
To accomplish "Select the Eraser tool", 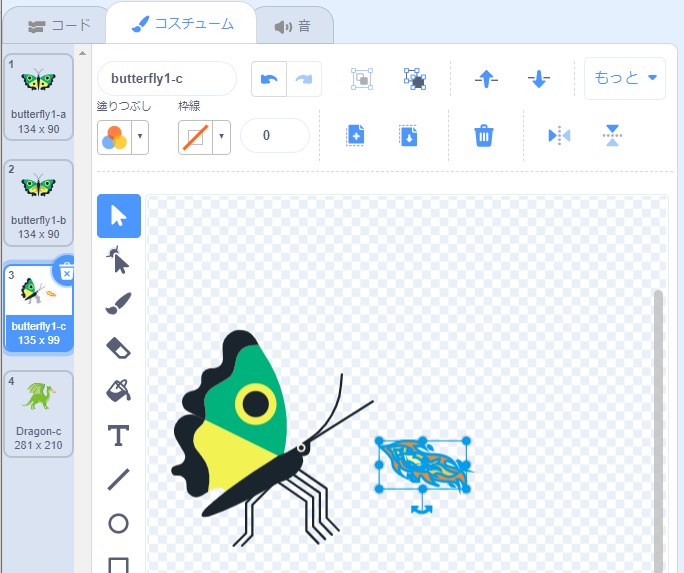I will coord(119,348).
